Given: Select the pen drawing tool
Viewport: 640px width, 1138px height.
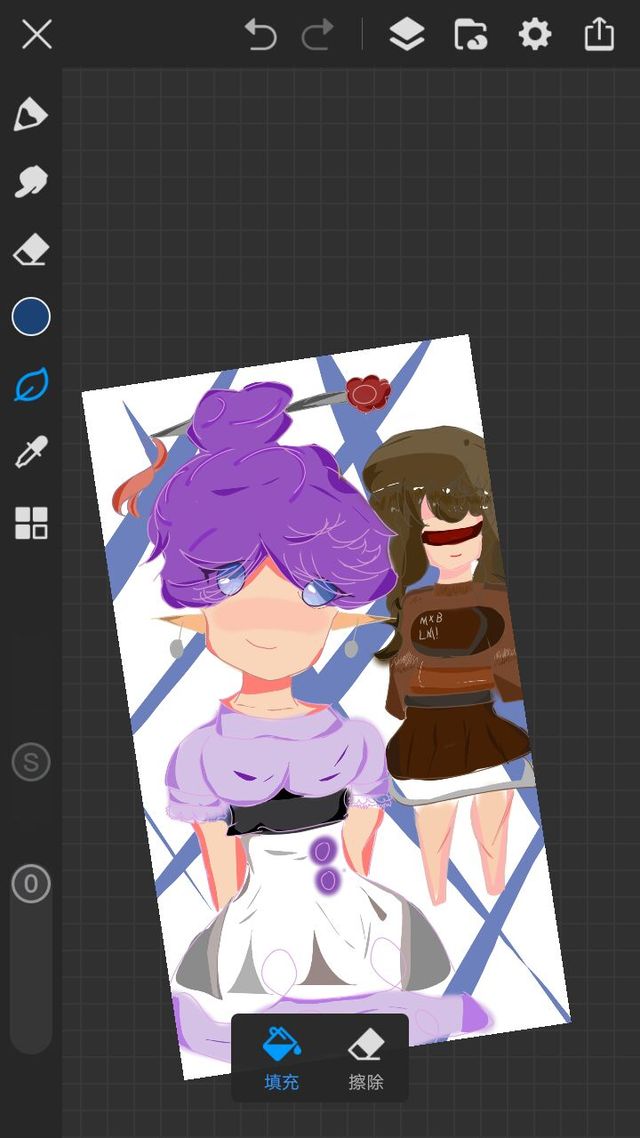Looking at the screenshot, I should 31,114.
